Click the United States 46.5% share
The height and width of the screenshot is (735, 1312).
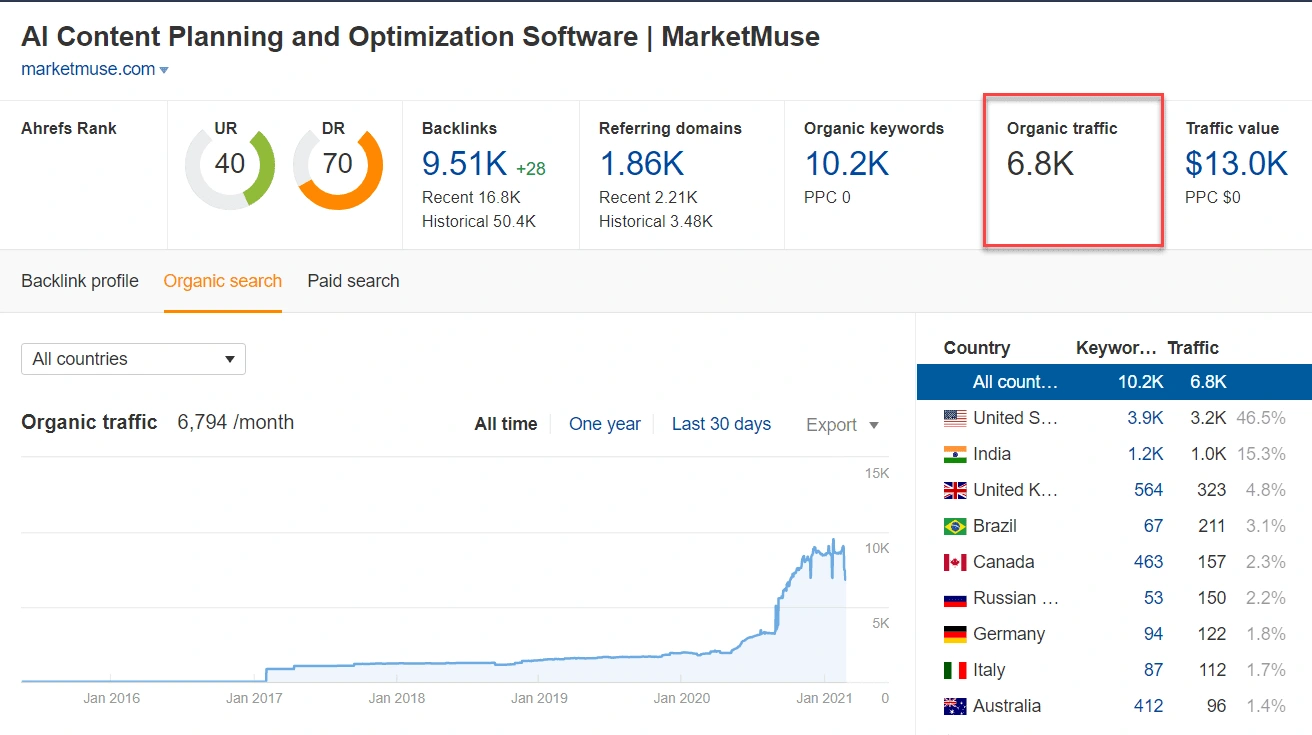1261,418
